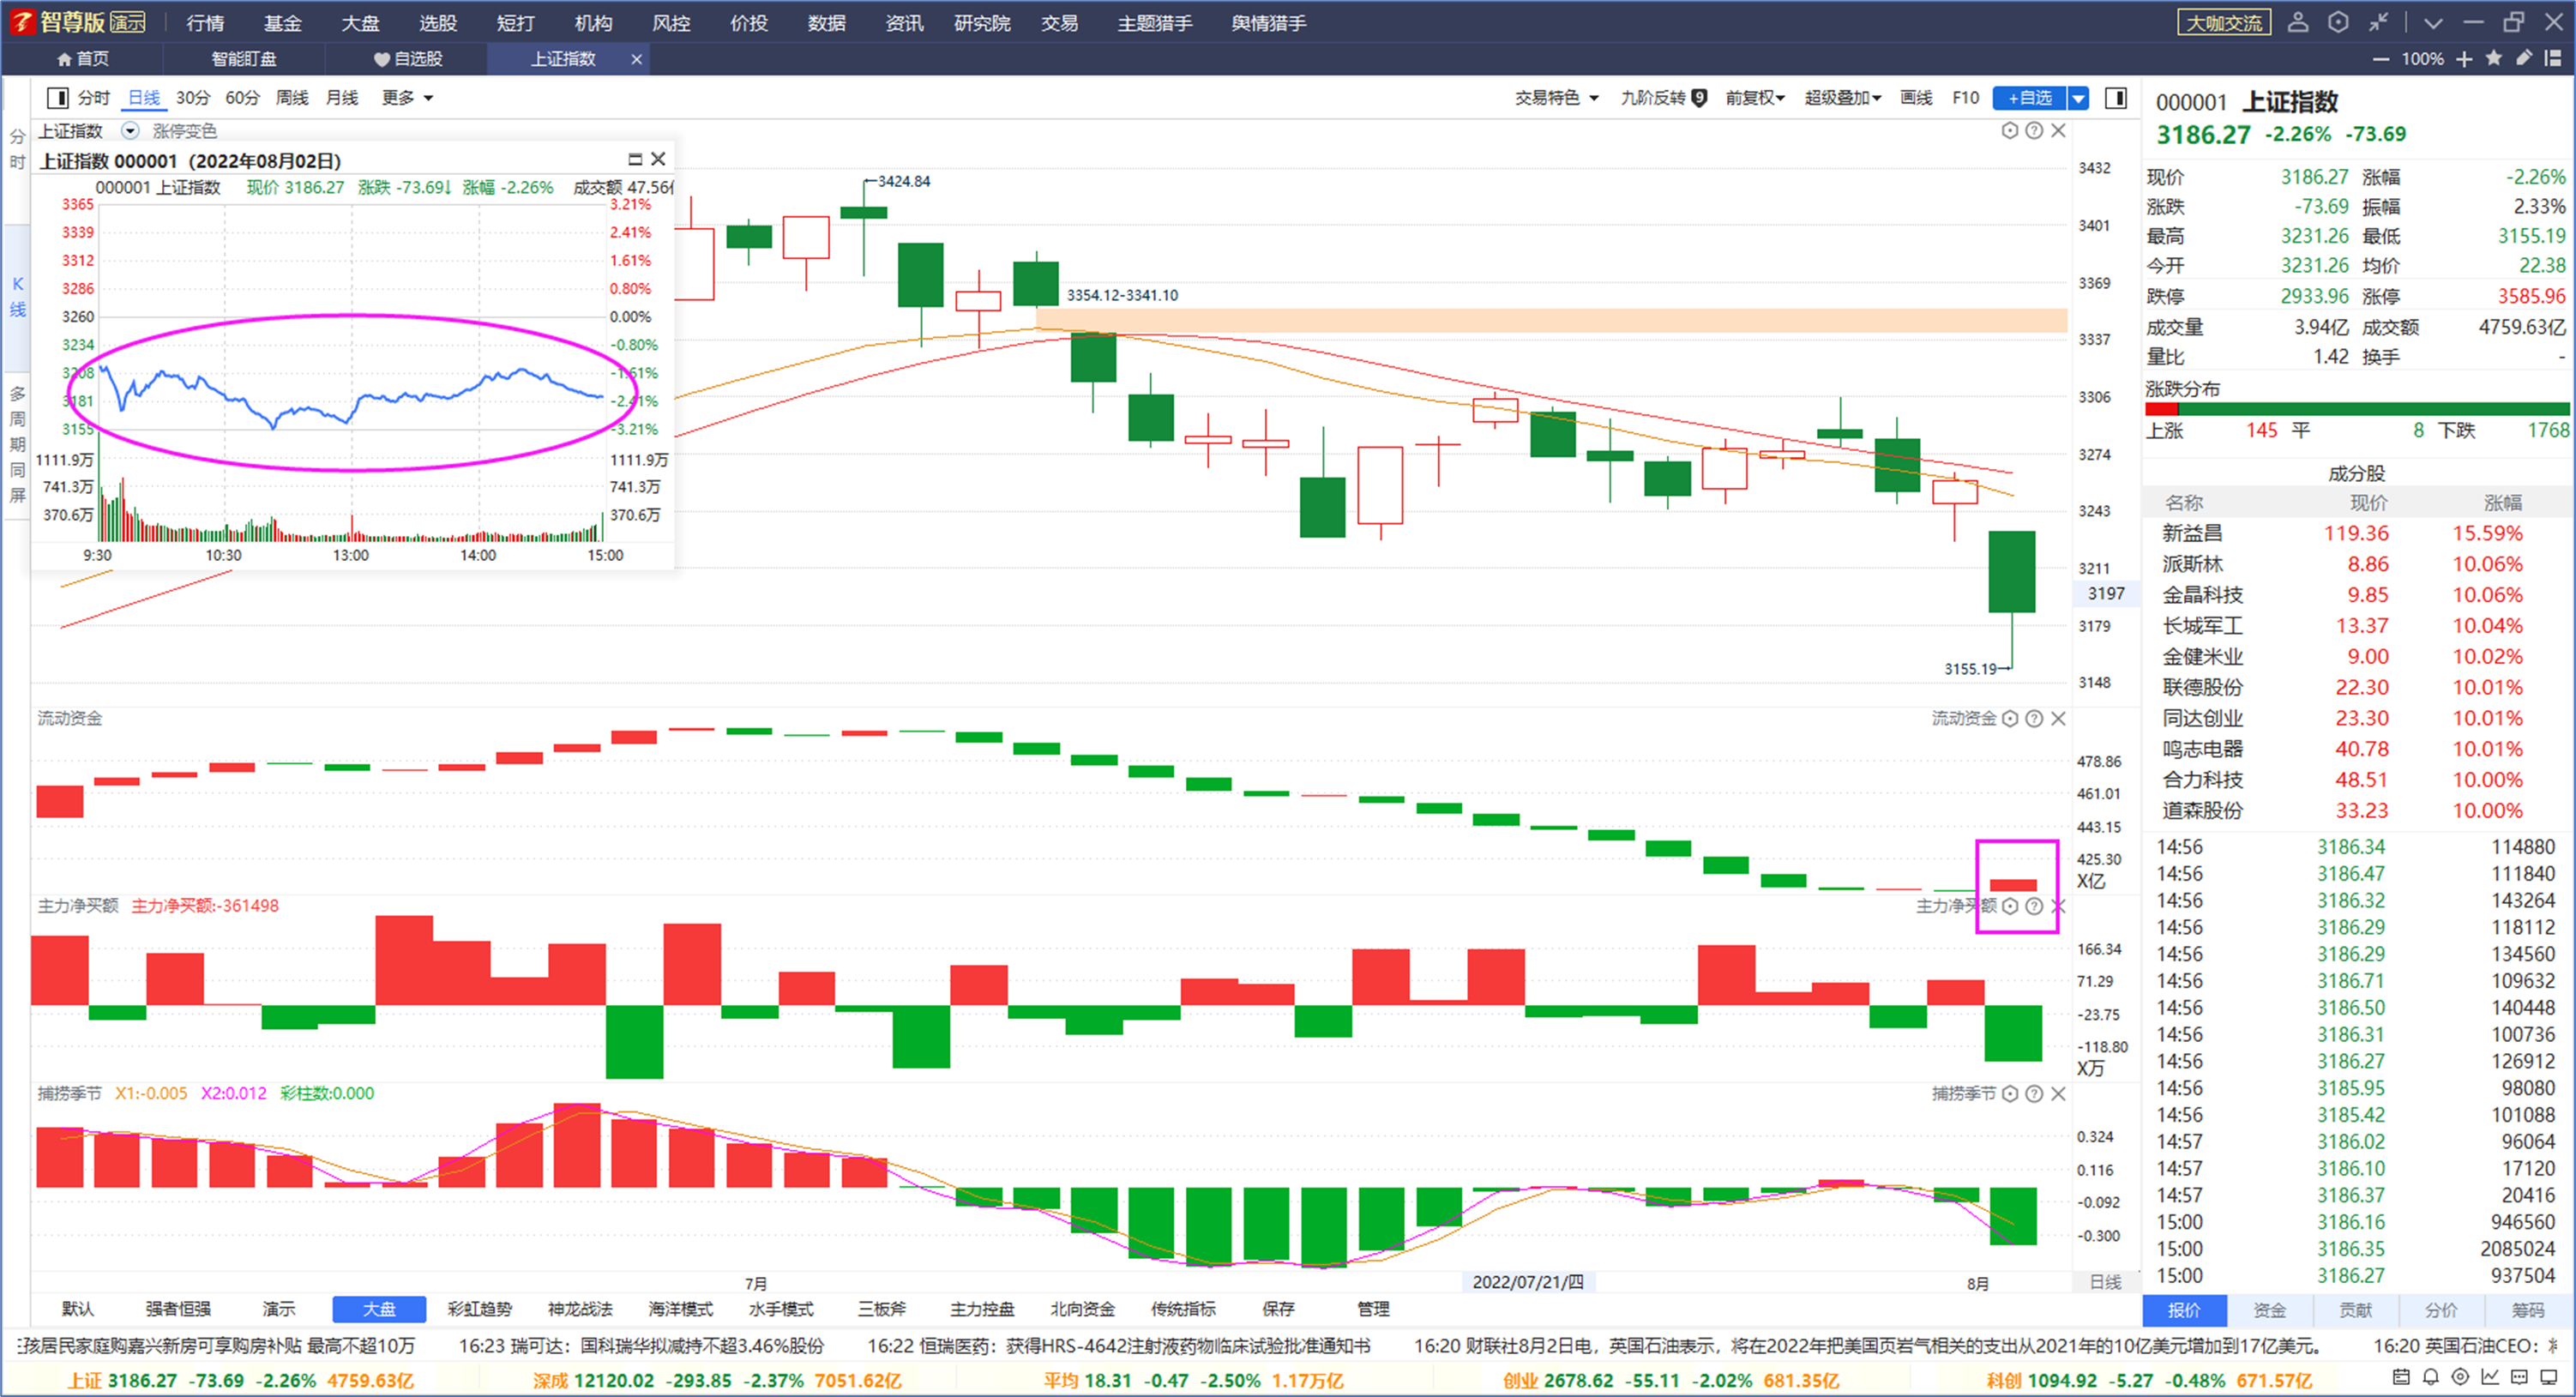Viewport: 2576px width, 1397px height.
Task: Close the intraday popup window
Action: [658, 159]
